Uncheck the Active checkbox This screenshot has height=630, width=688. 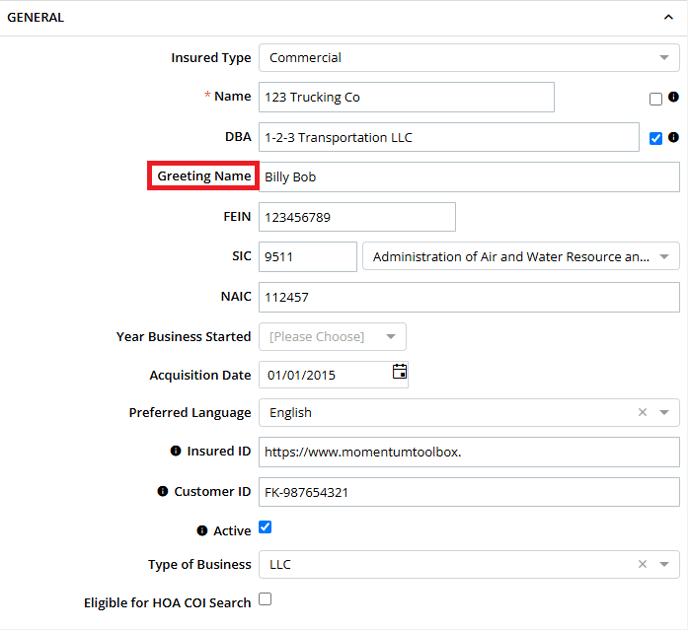(x=265, y=527)
